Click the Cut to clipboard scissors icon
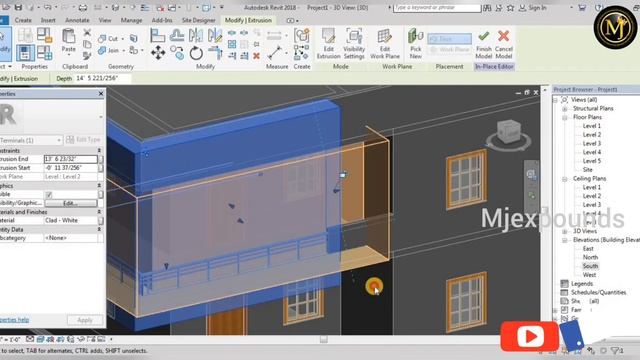Screen dimensions: 640x360 pos(87,32)
